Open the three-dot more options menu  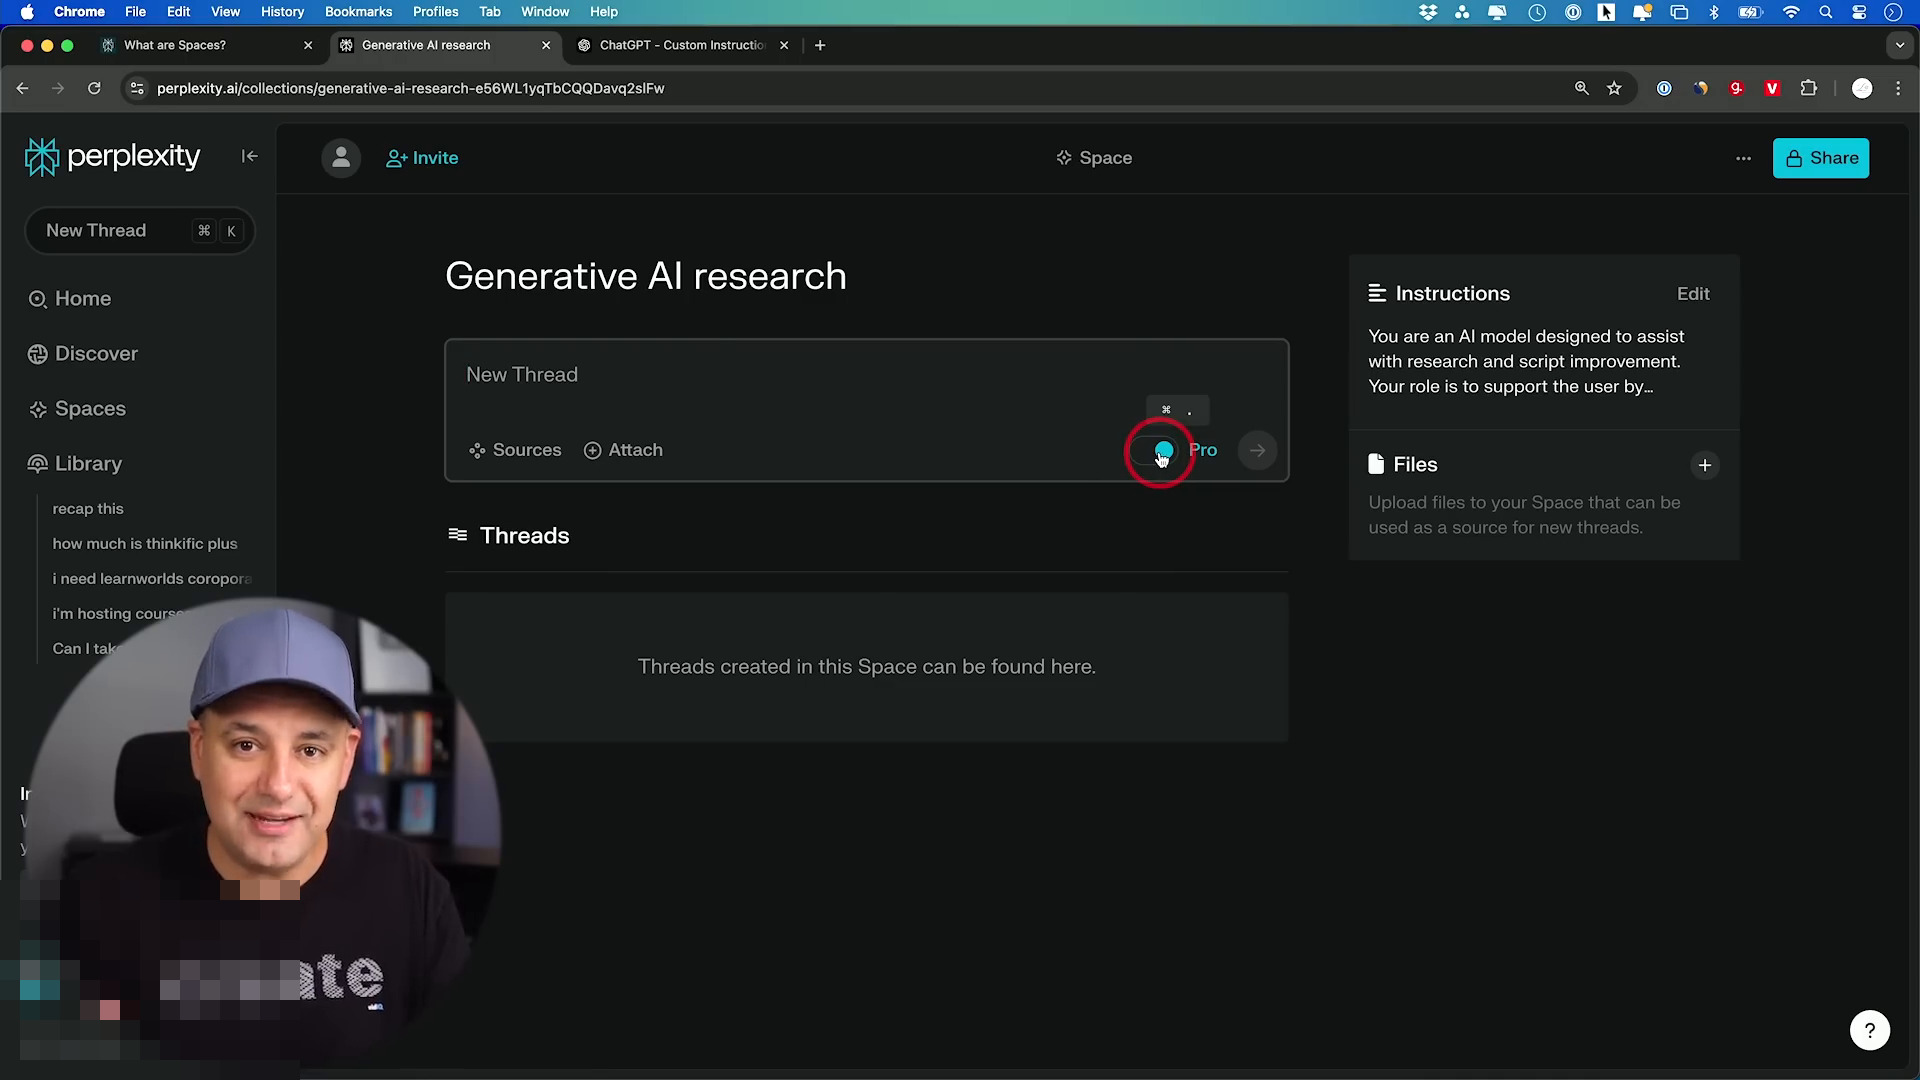pos(1743,158)
